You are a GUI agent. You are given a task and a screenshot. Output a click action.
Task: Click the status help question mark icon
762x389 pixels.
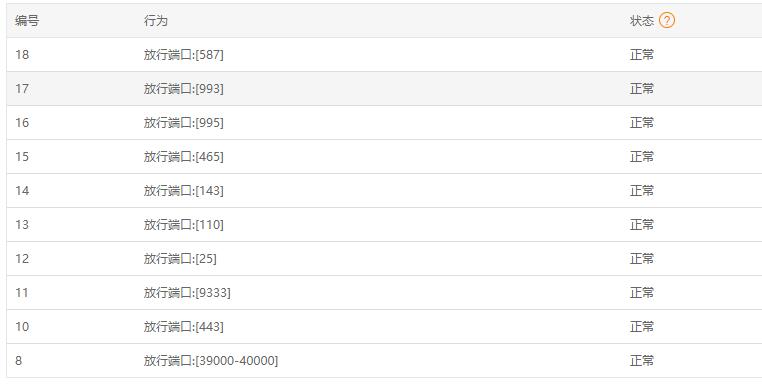pyautogui.click(x=667, y=20)
